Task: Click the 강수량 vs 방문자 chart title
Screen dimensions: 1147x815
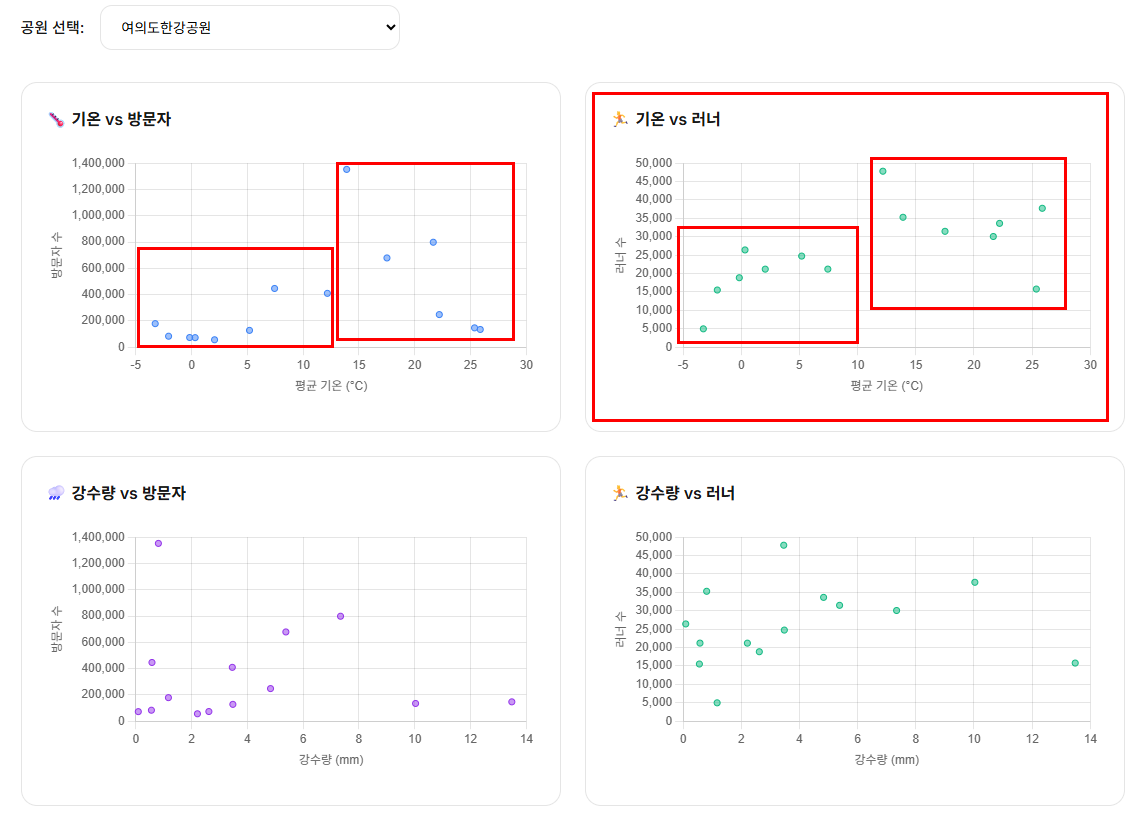Action: [x=129, y=493]
